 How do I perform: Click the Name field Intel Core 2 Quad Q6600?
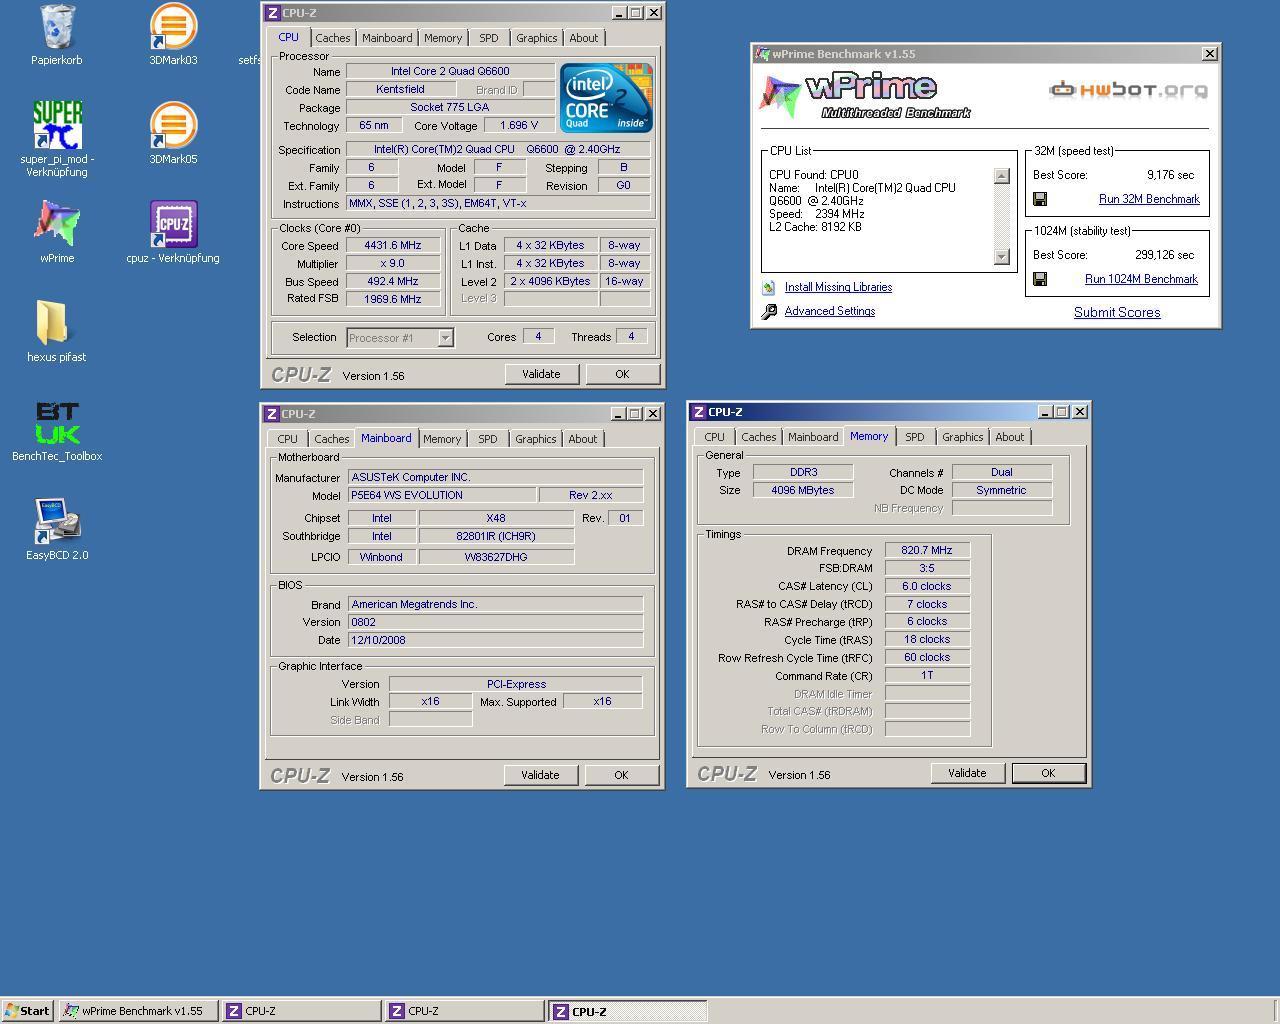[x=450, y=72]
